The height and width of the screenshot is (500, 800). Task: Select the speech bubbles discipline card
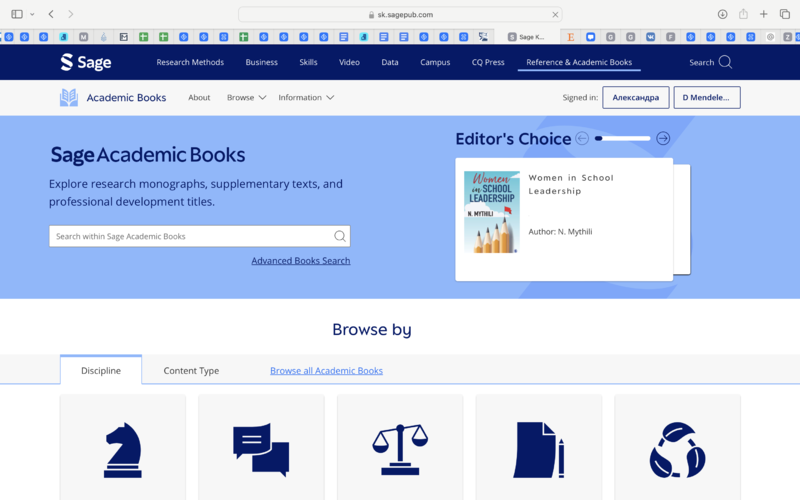coord(261,447)
